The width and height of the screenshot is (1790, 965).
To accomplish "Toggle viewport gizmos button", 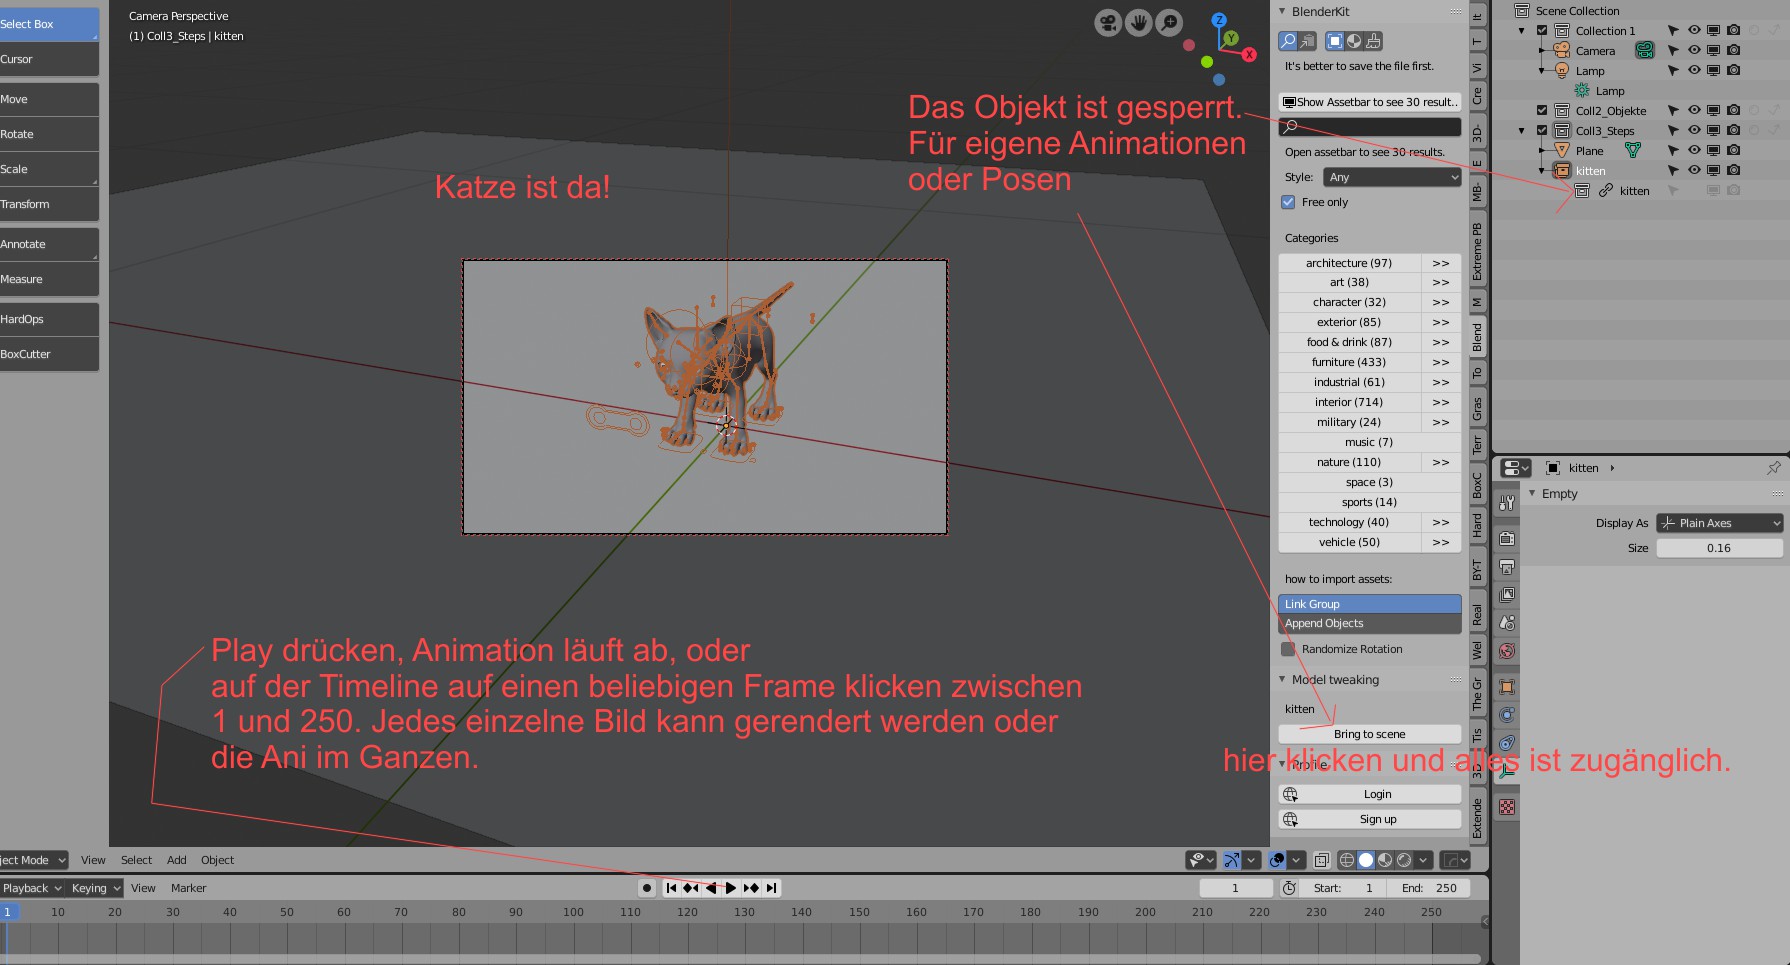I will click(1232, 860).
